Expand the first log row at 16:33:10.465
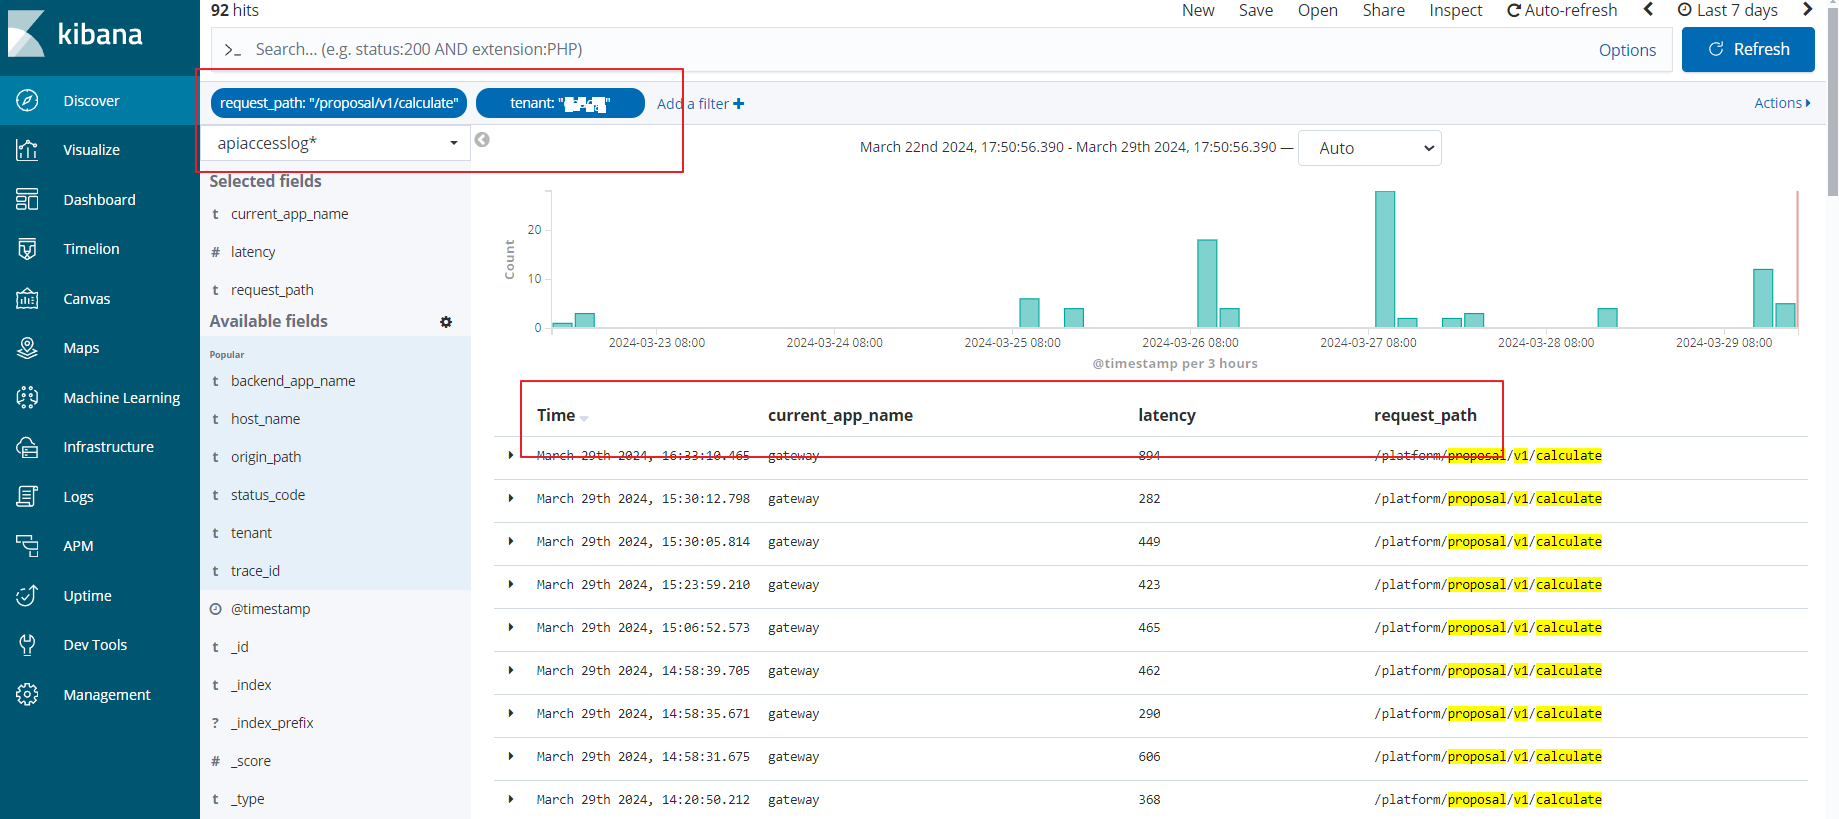 coord(511,455)
